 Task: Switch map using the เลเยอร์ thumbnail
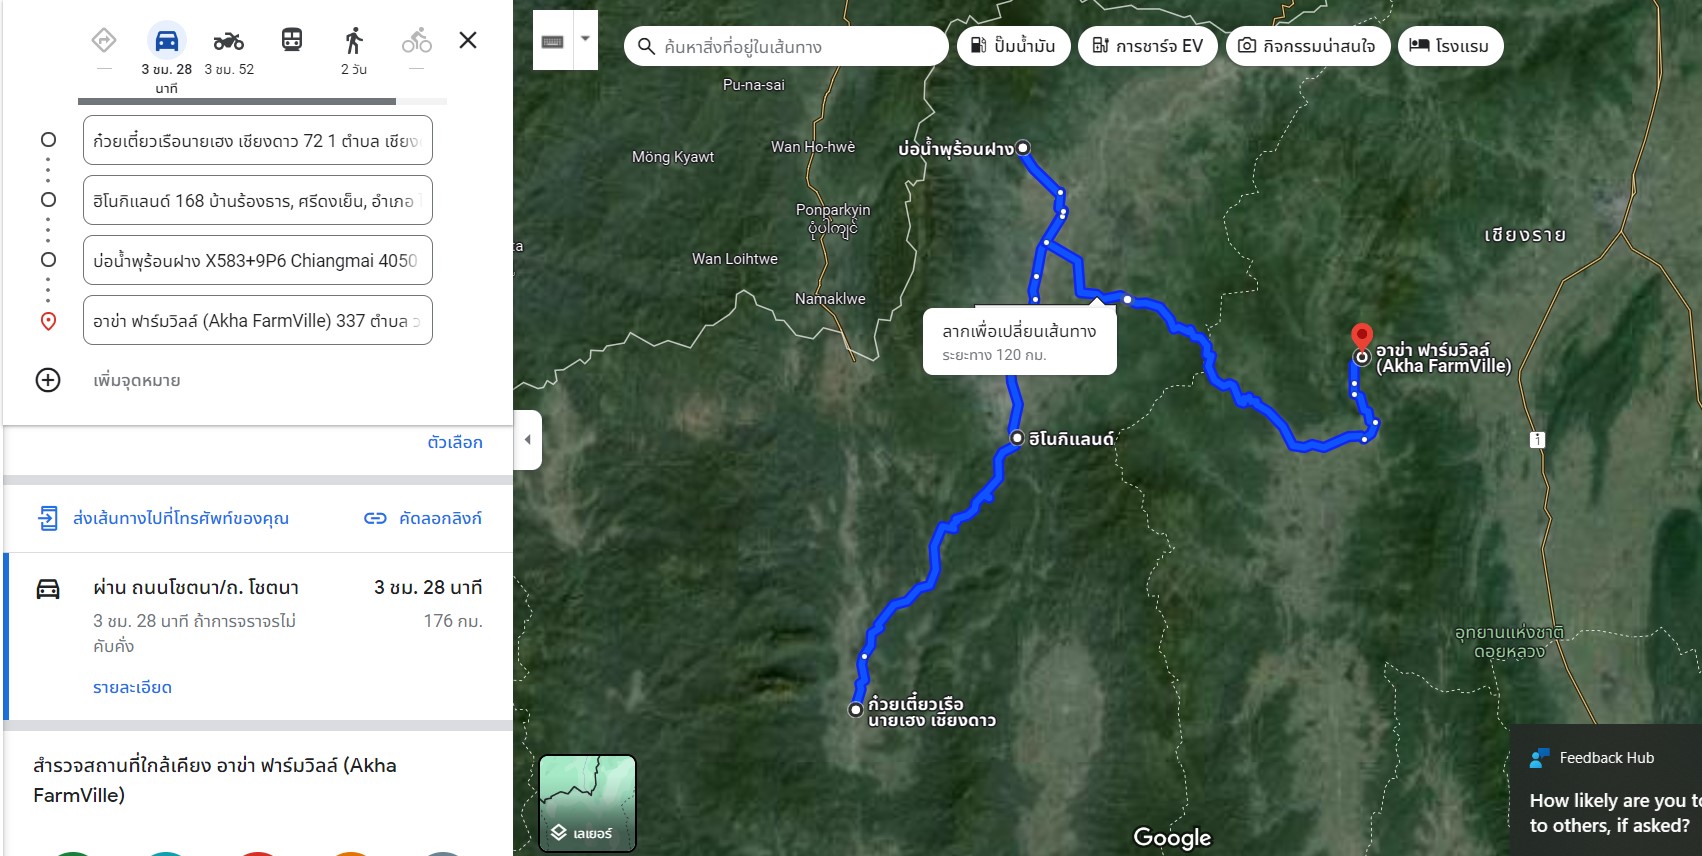tap(587, 803)
